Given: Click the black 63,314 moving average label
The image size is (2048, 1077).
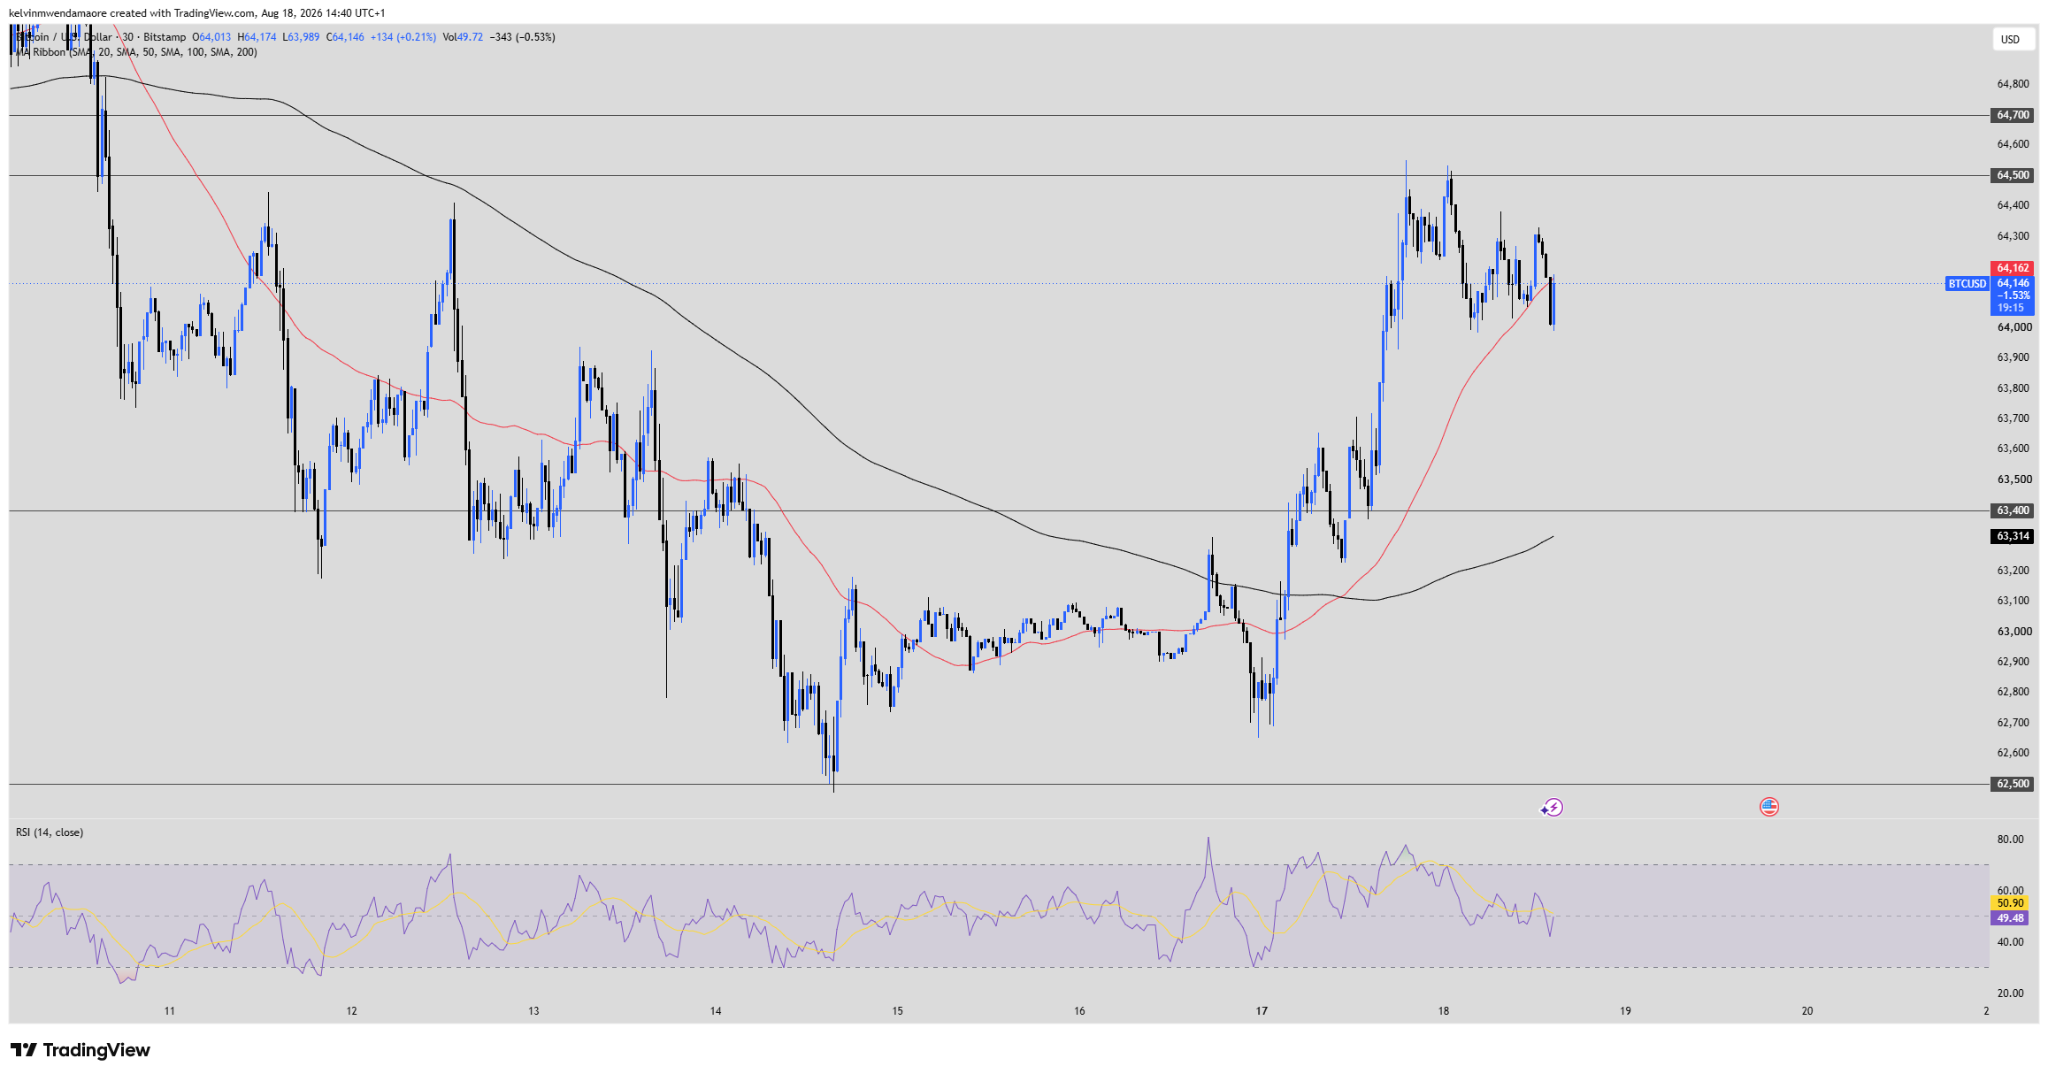Looking at the screenshot, I should click(x=2013, y=537).
